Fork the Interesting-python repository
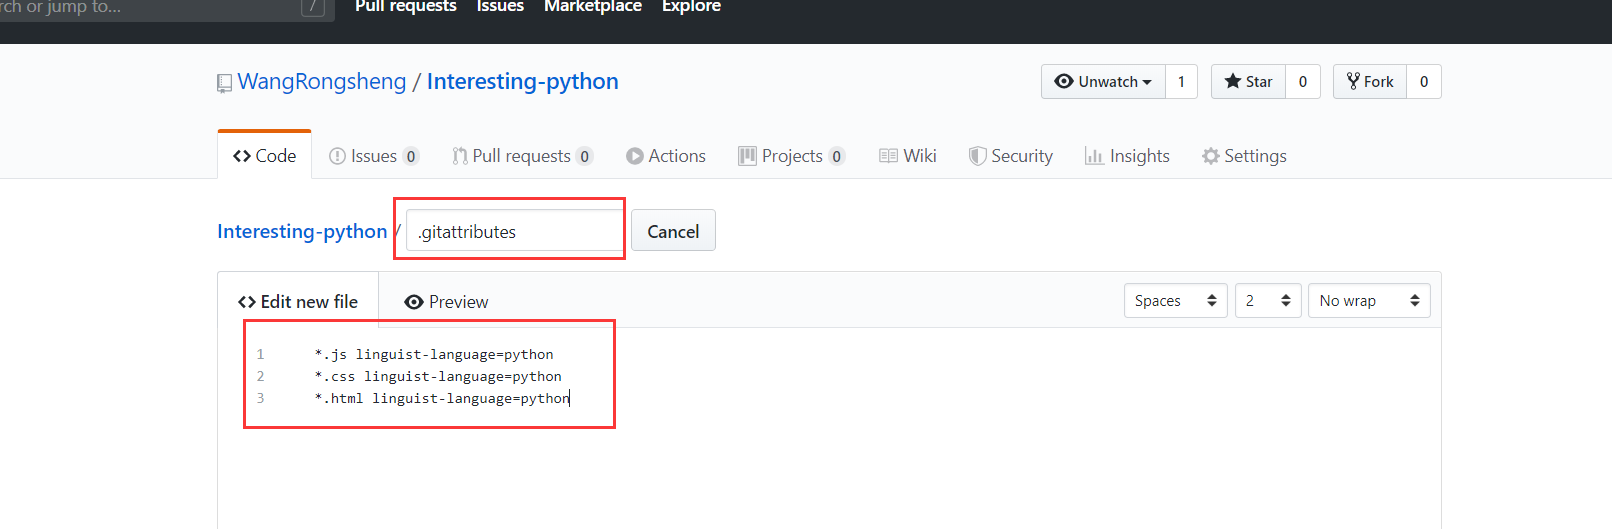1612x529 pixels. click(x=1369, y=82)
